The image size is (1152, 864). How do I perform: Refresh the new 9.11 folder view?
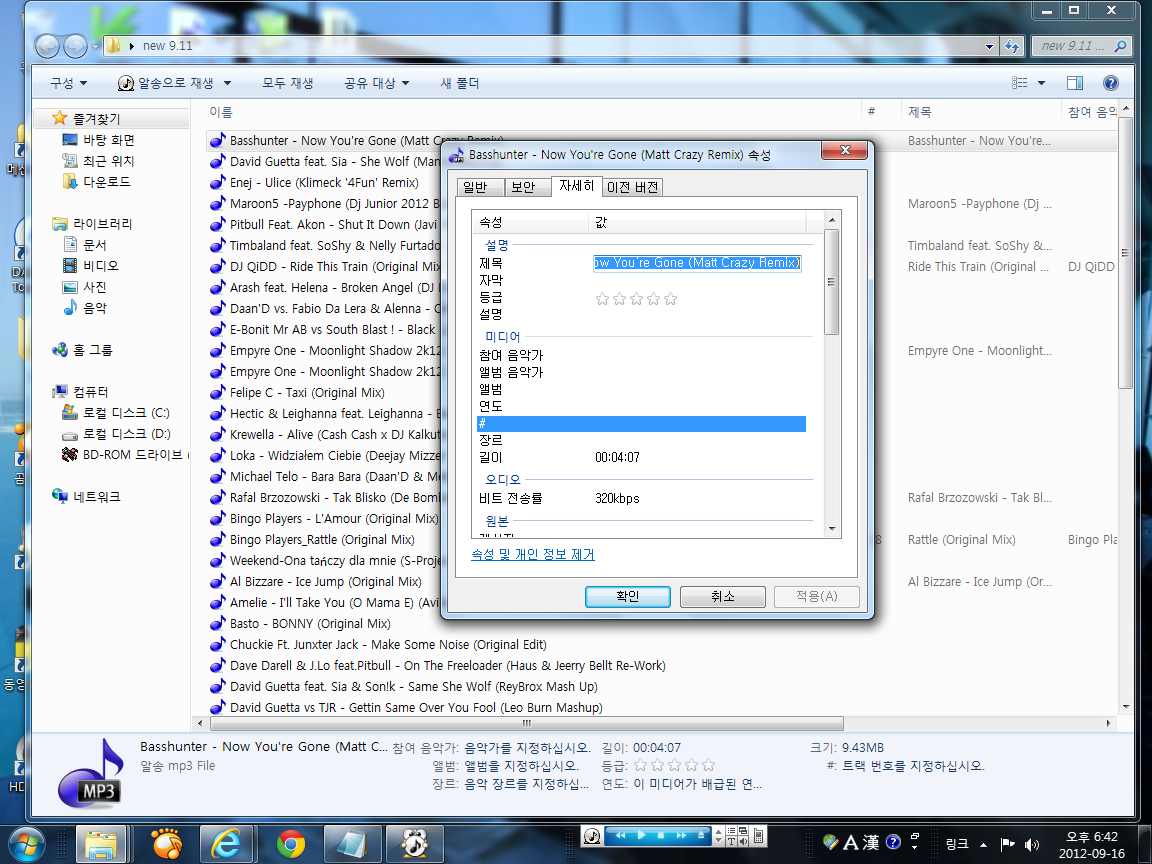[x=1012, y=46]
